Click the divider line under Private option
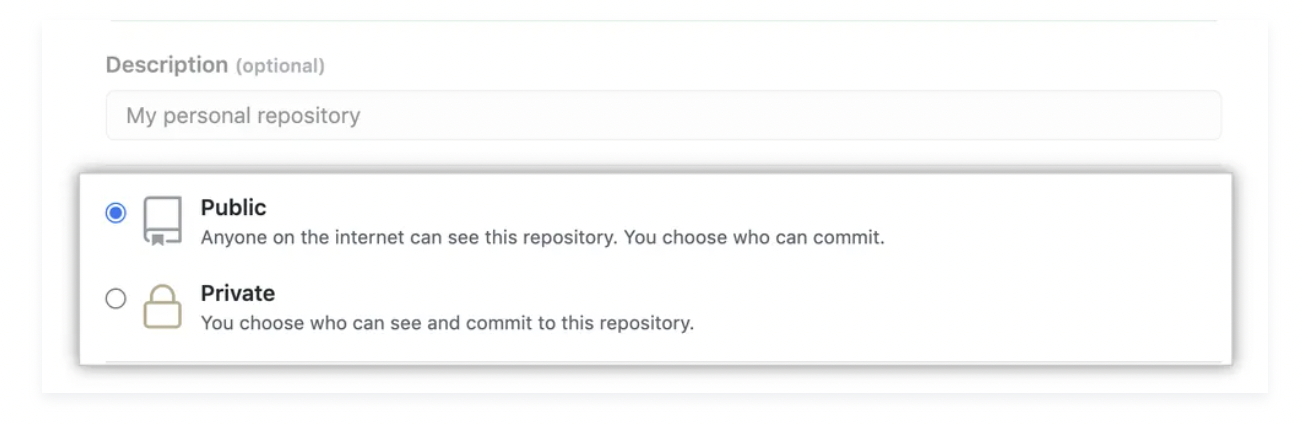The width and height of the screenshot is (1302, 424). point(663,362)
